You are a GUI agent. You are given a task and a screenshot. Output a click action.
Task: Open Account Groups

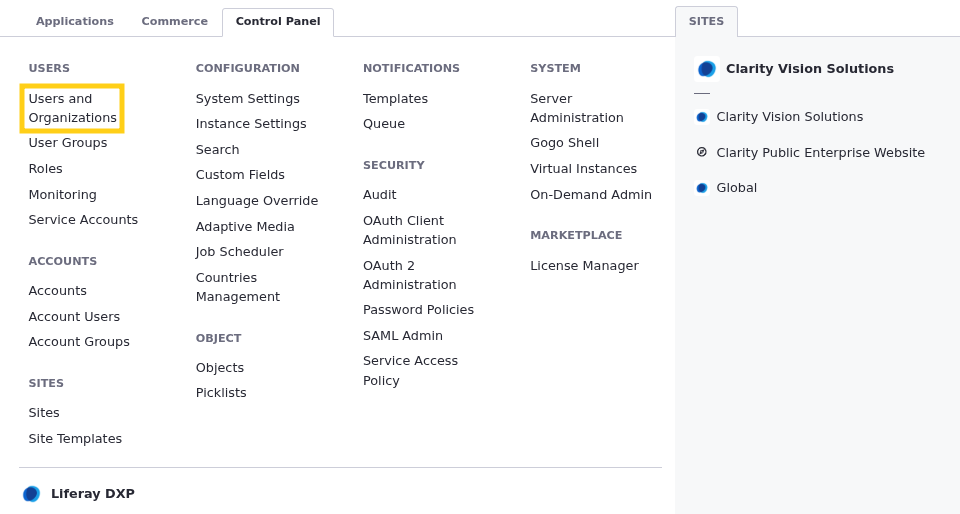coord(79,342)
